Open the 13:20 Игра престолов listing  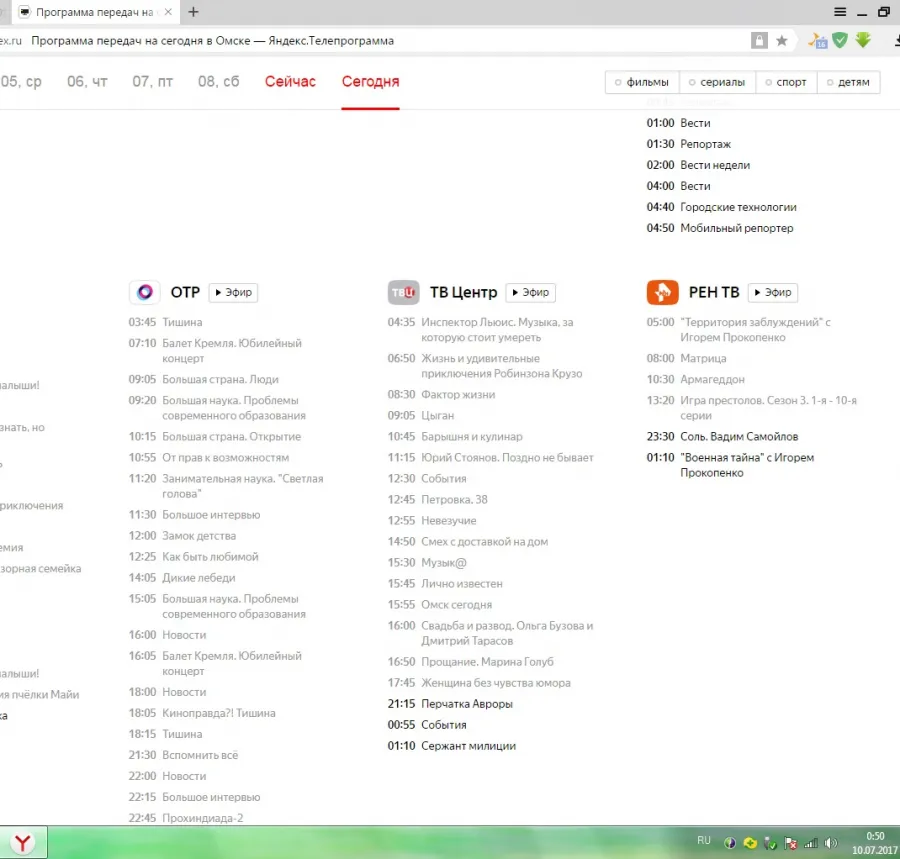(x=752, y=407)
